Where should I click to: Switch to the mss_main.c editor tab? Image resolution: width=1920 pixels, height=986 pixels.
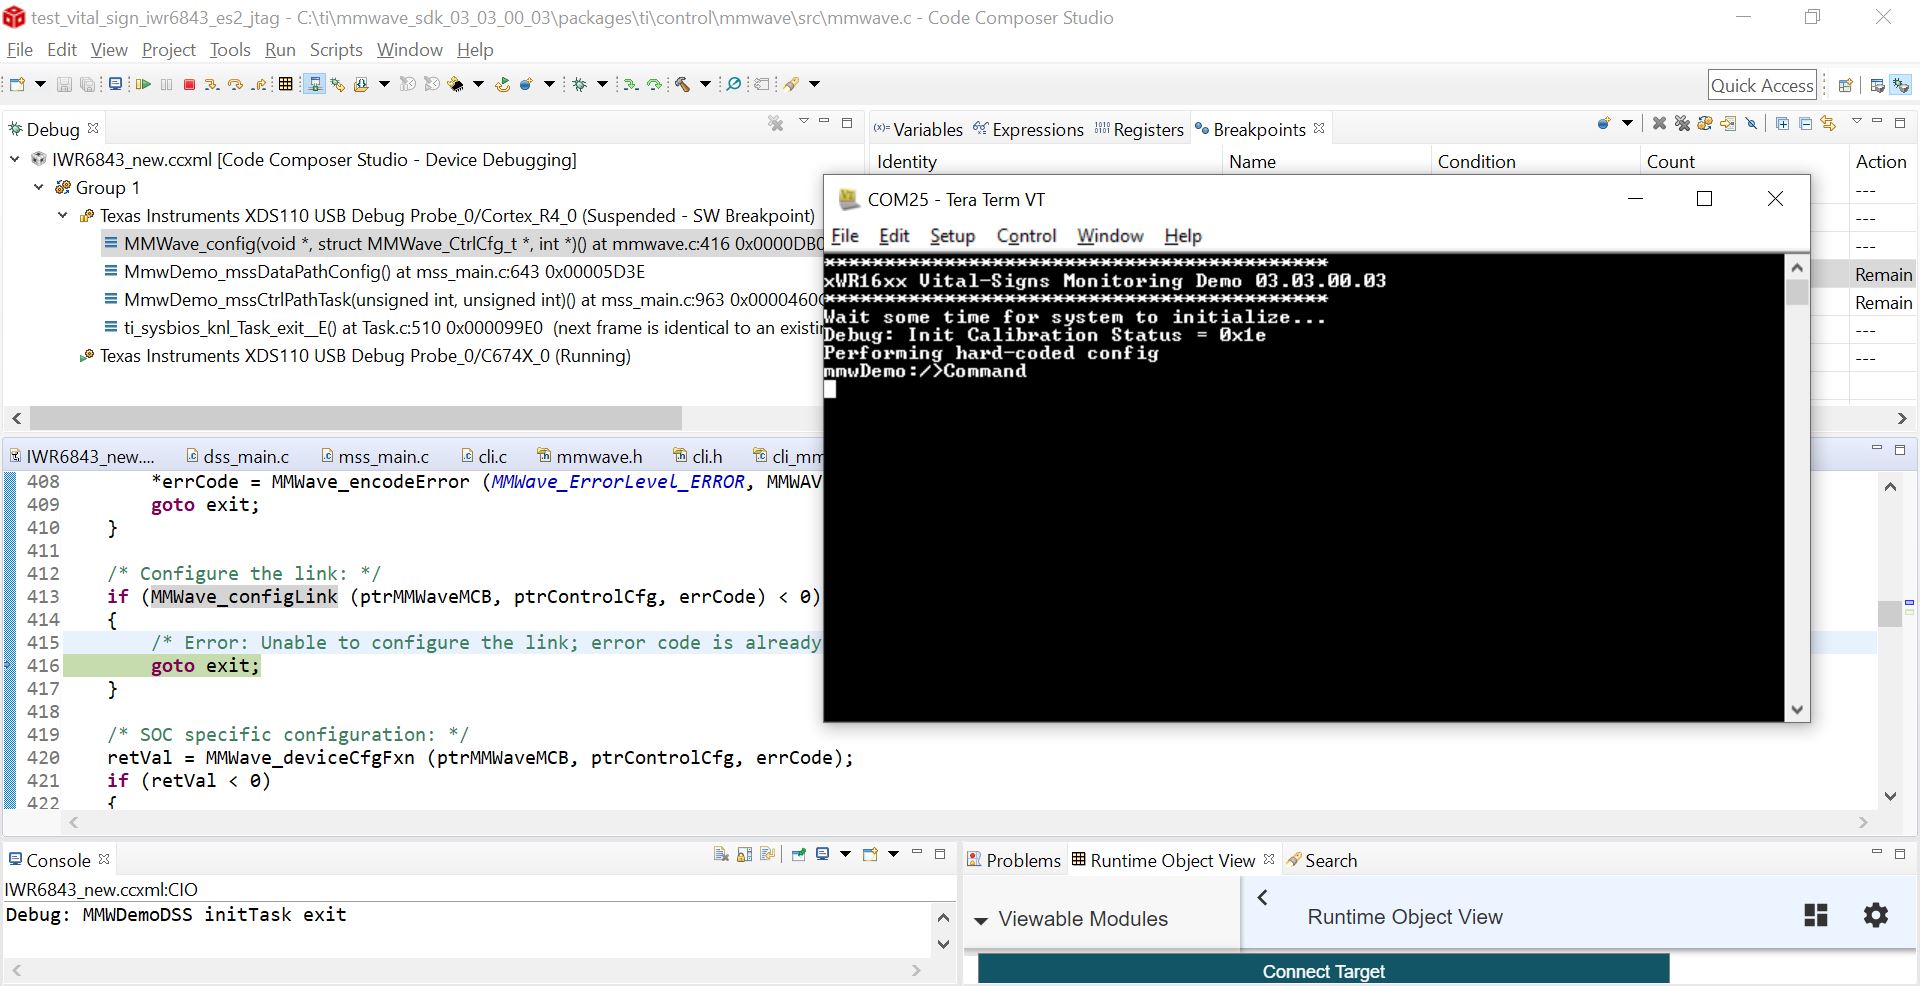[375, 456]
